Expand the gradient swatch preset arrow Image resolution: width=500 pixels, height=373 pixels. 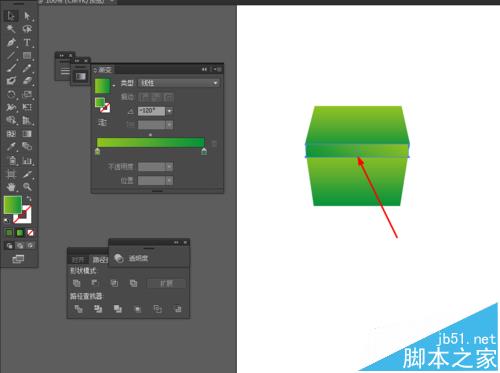coord(114,86)
